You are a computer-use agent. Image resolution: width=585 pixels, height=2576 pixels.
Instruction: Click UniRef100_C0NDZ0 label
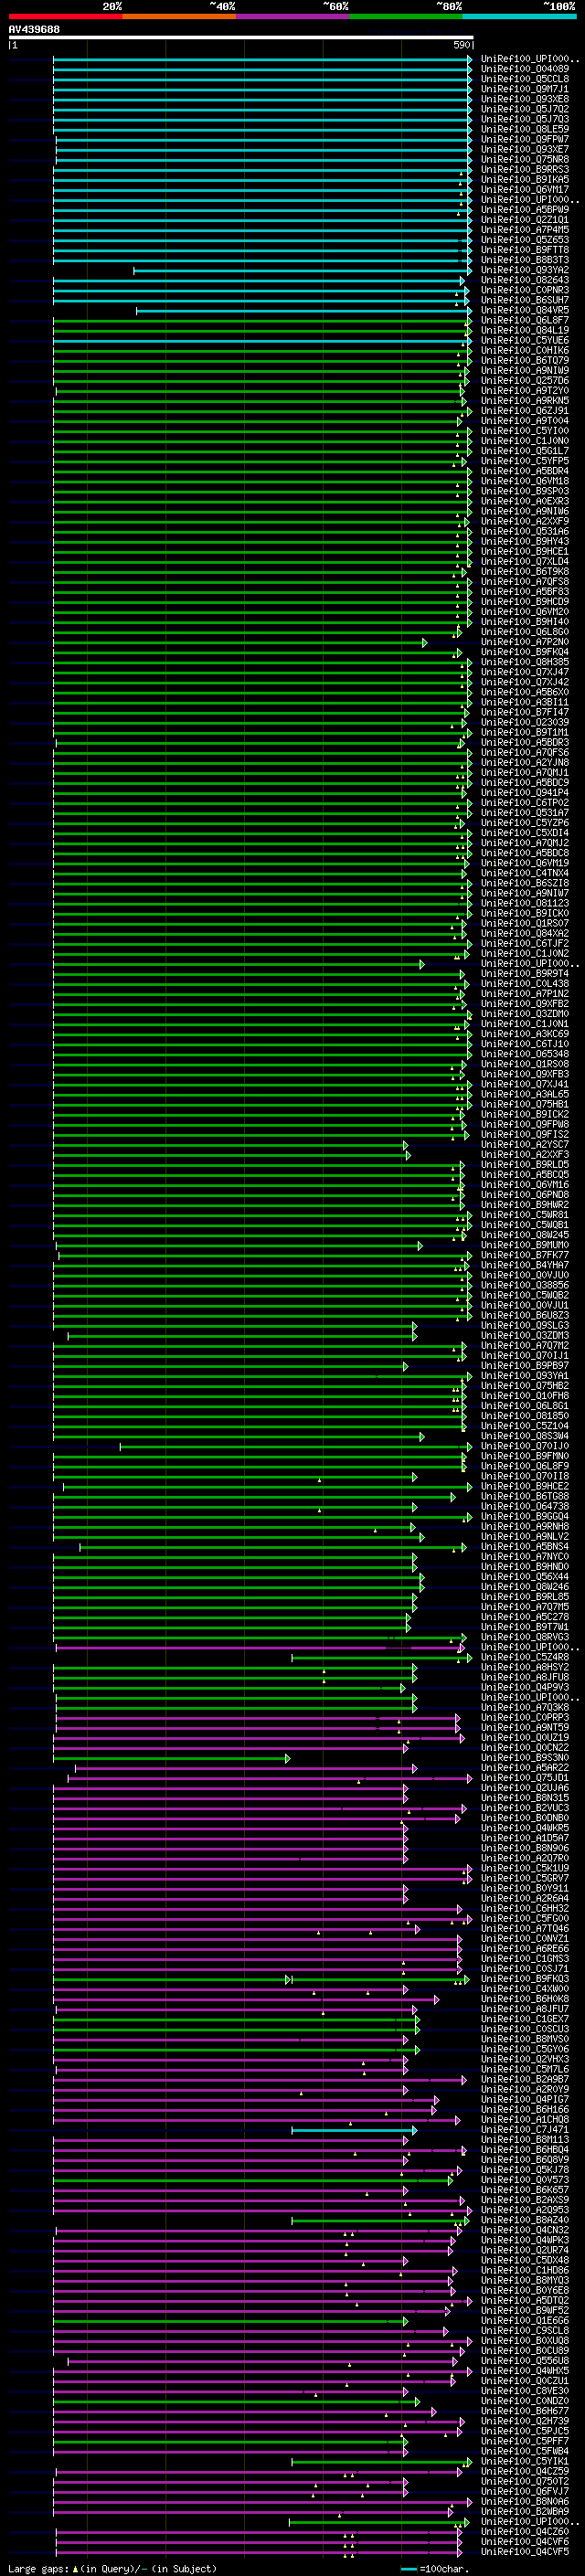click(525, 2401)
